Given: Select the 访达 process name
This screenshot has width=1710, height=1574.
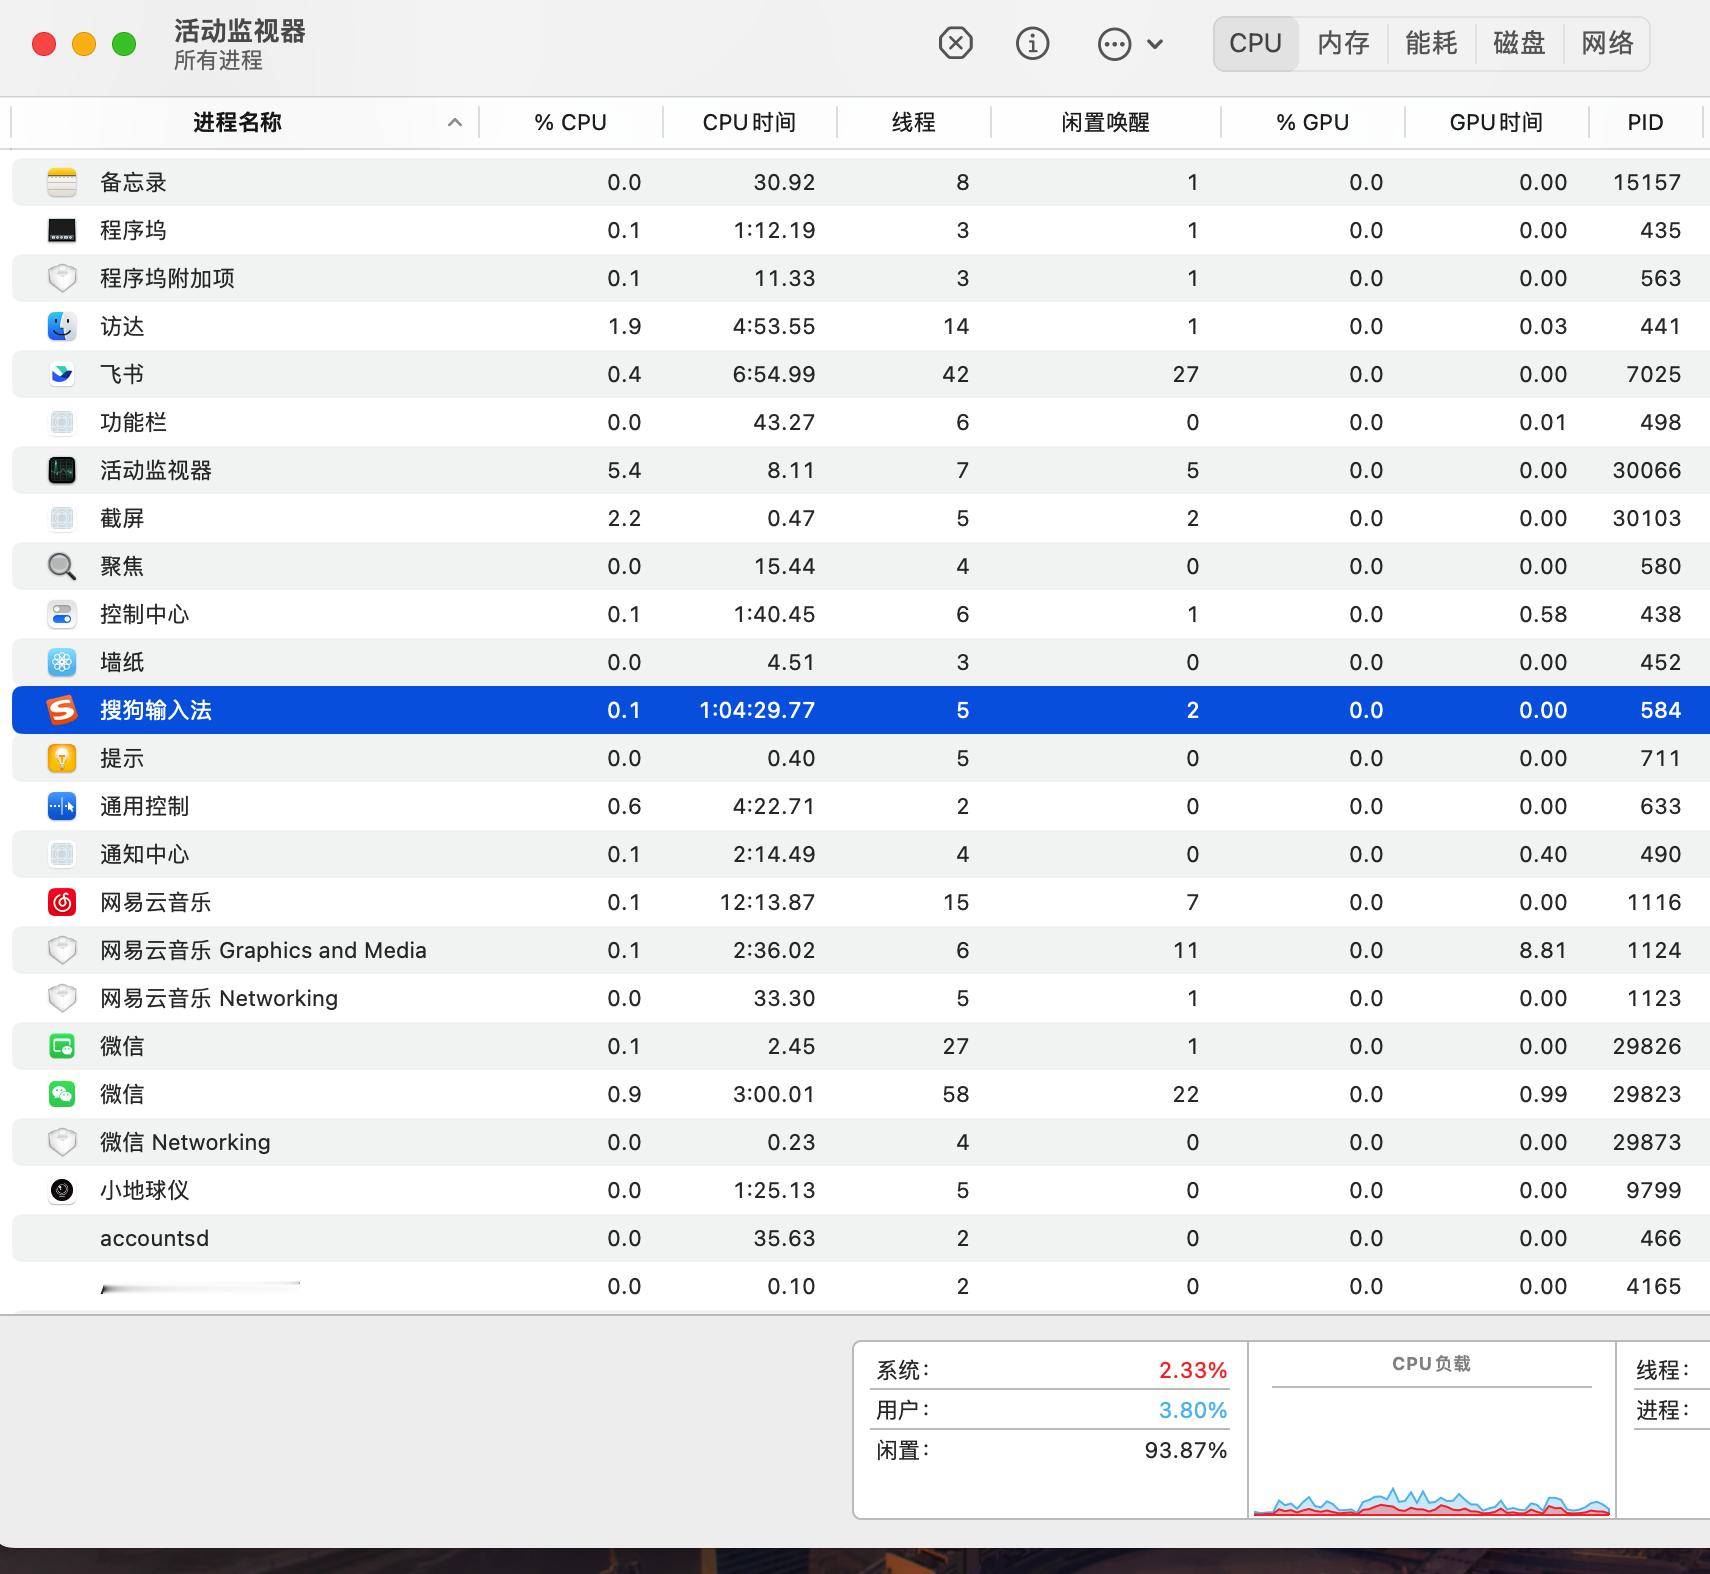Looking at the screenshot, I should click(x=122, y=326).
